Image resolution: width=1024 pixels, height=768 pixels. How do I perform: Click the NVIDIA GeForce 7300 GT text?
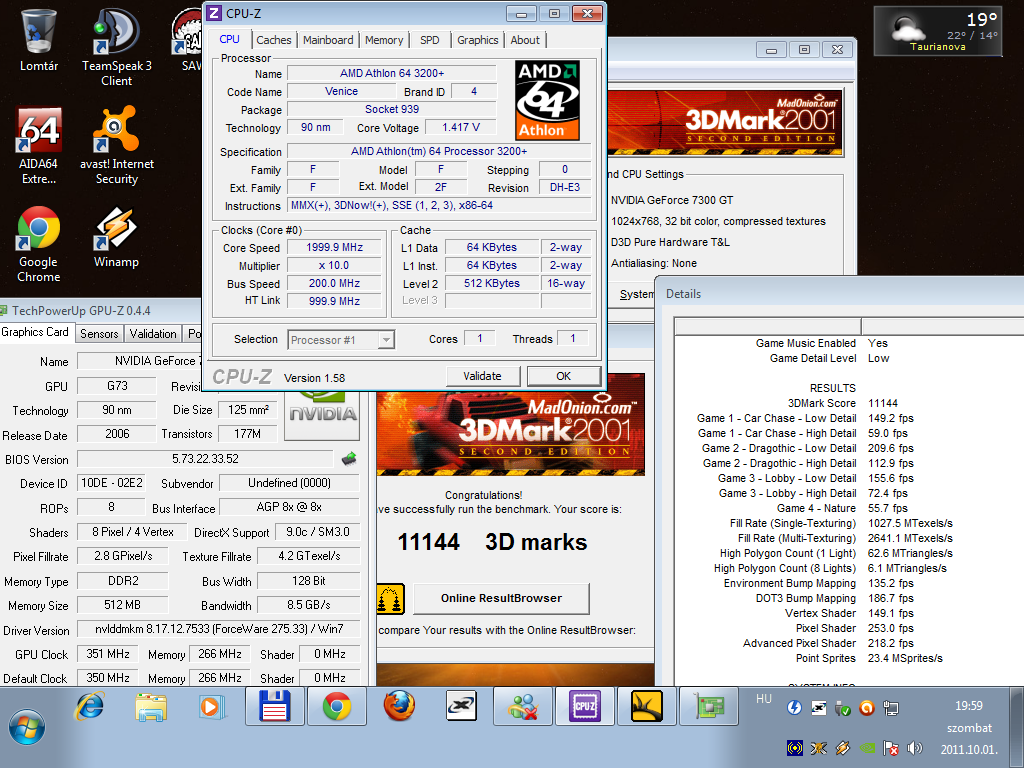(x=672, y=200)
